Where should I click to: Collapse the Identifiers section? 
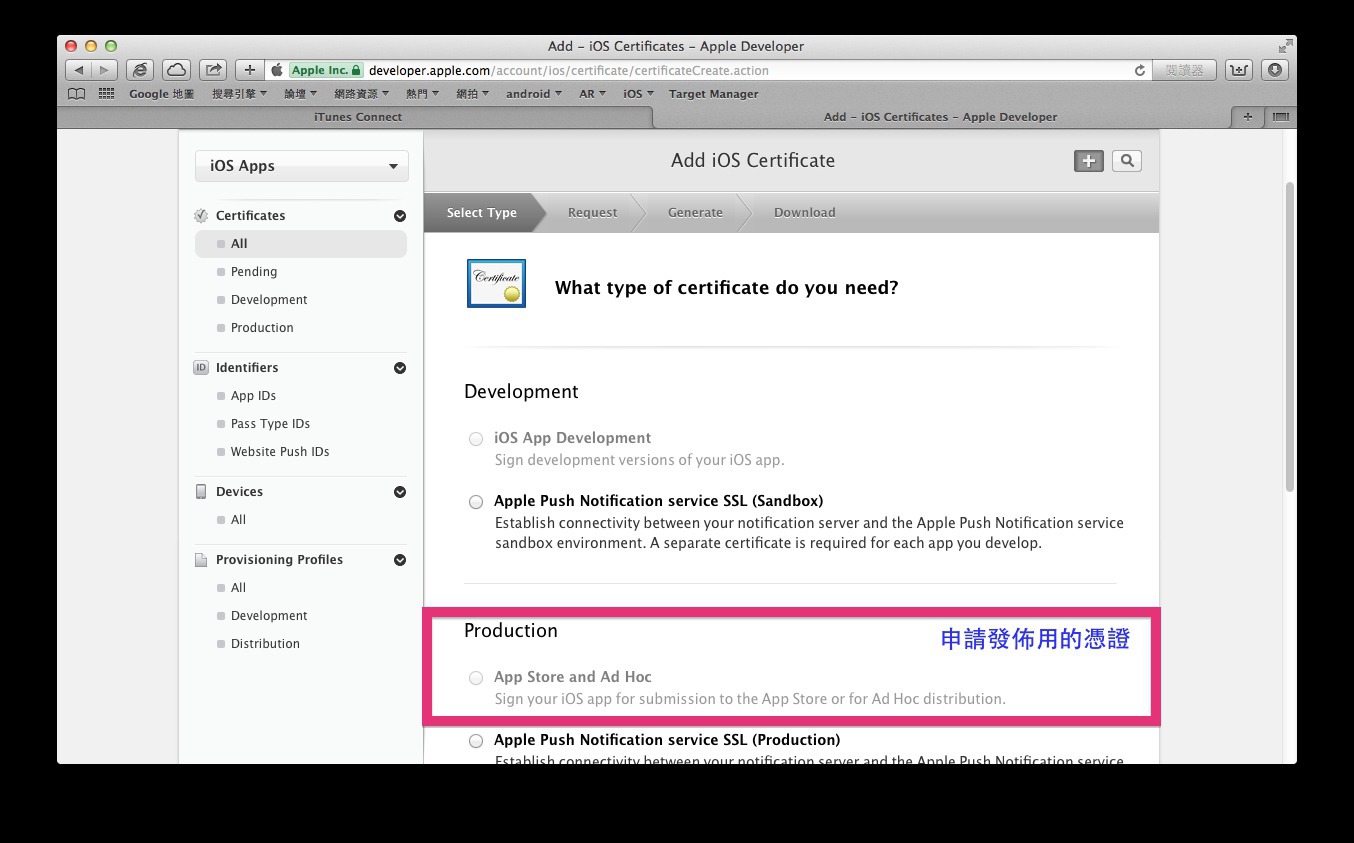click(x=400, y=368)
